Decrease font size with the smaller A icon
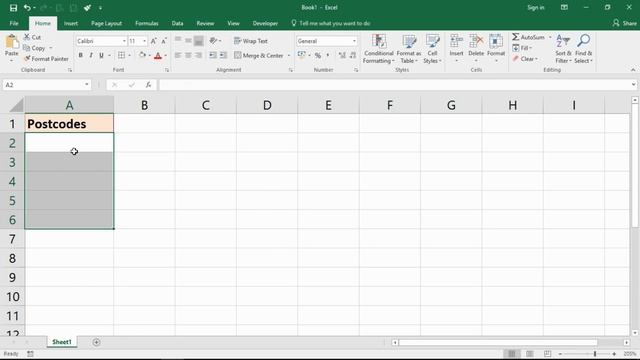This screenshot has height=360, width=640. pyautogui.click(x=164, y=41)
